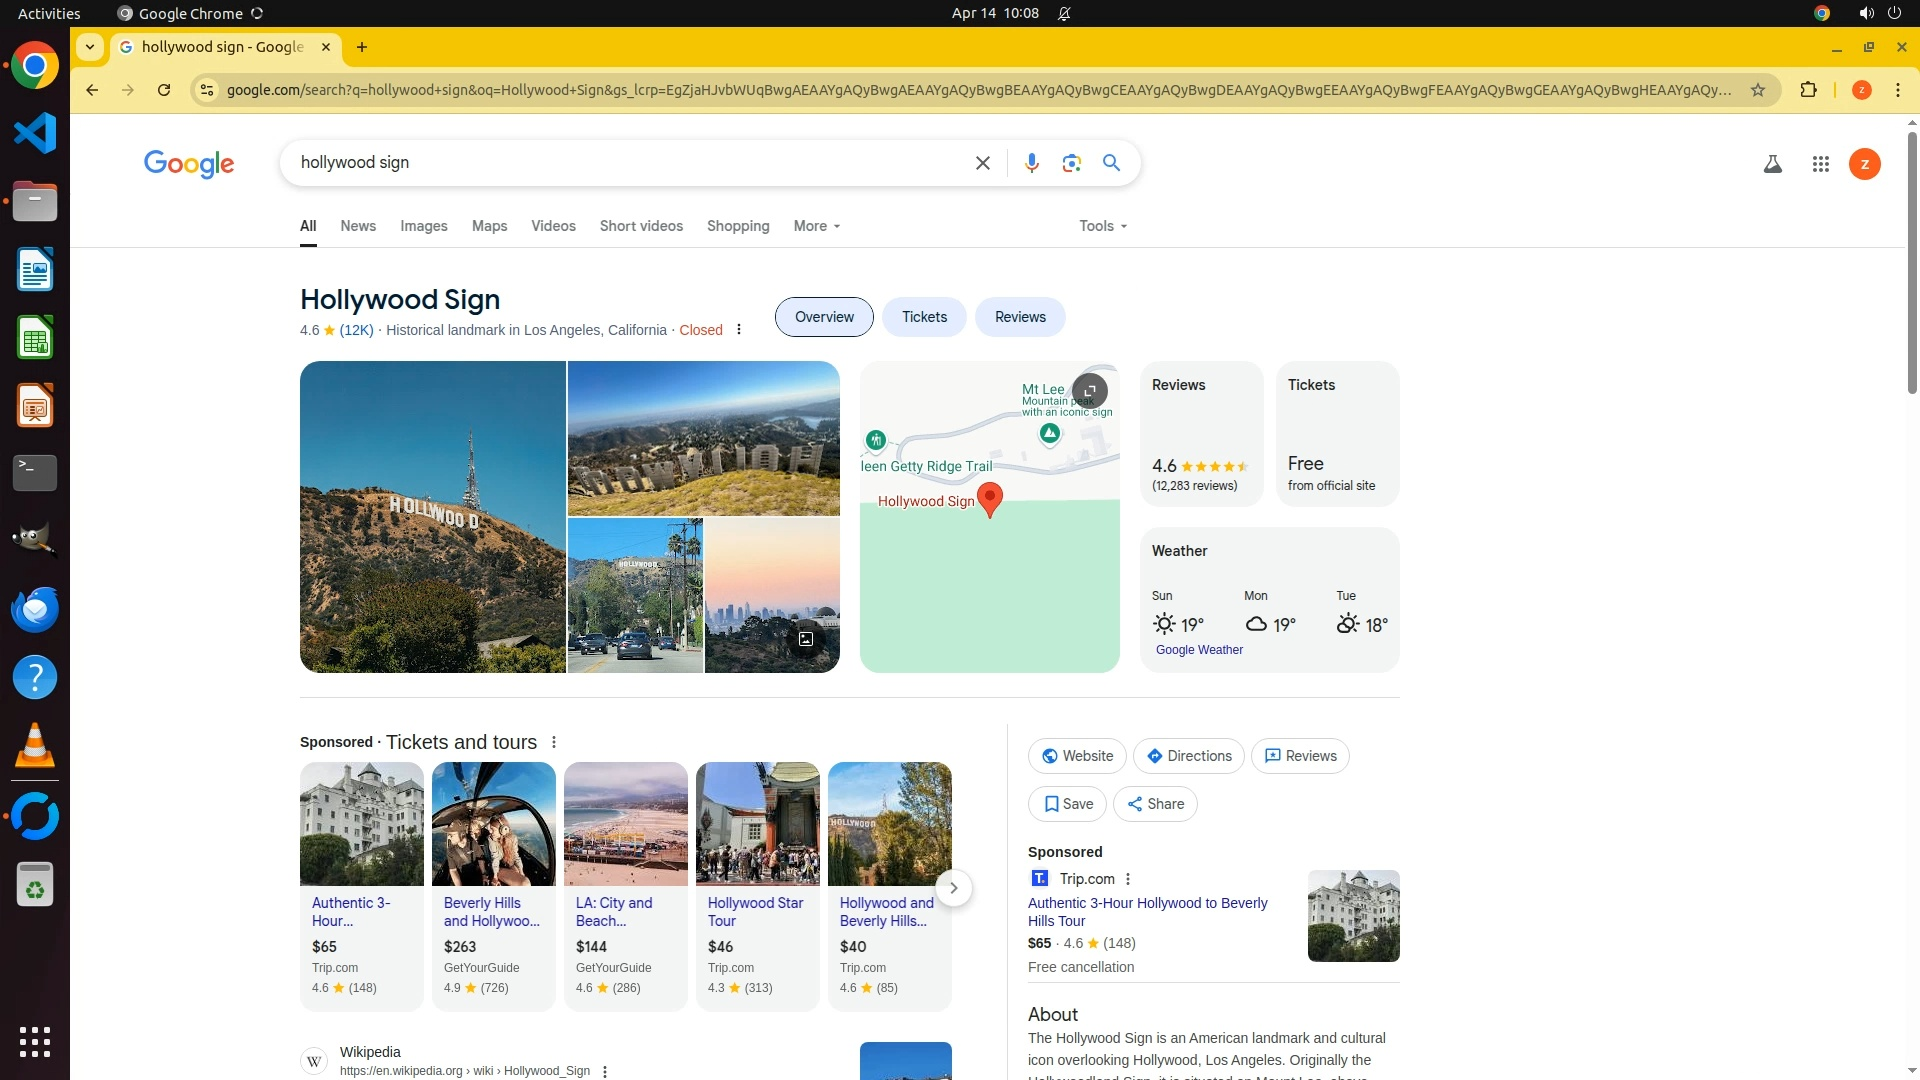This screenshot has width=1920, height=1080.
Task: Open Google Lens image search
Action: pos(1071,163)
